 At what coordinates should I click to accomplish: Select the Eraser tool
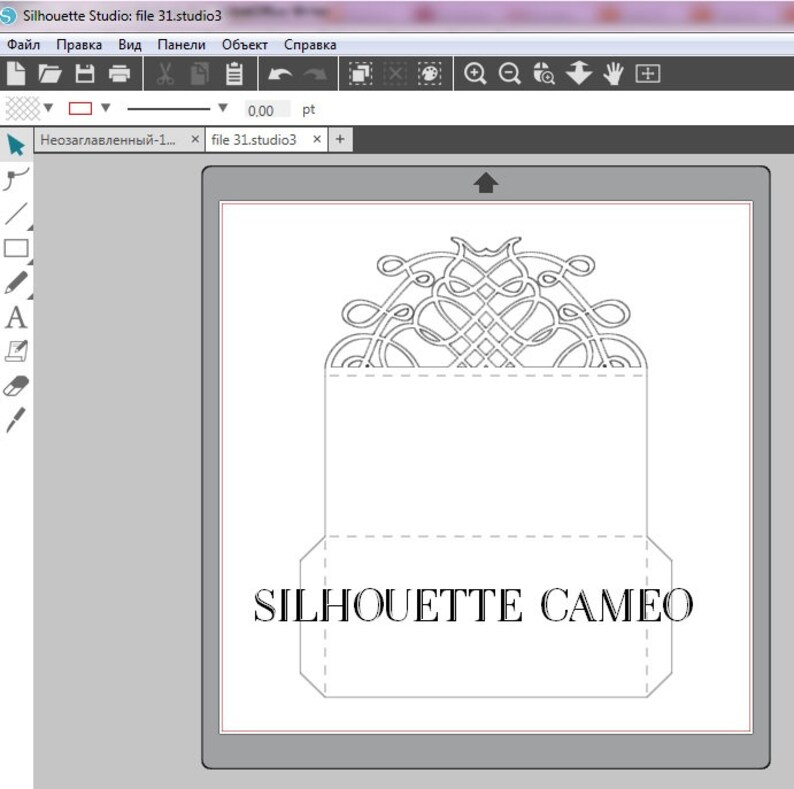coord(16,386)
